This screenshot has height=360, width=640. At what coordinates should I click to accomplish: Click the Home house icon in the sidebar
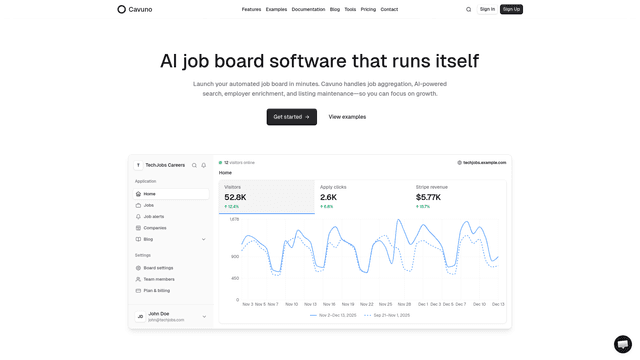tap(138, 194)
